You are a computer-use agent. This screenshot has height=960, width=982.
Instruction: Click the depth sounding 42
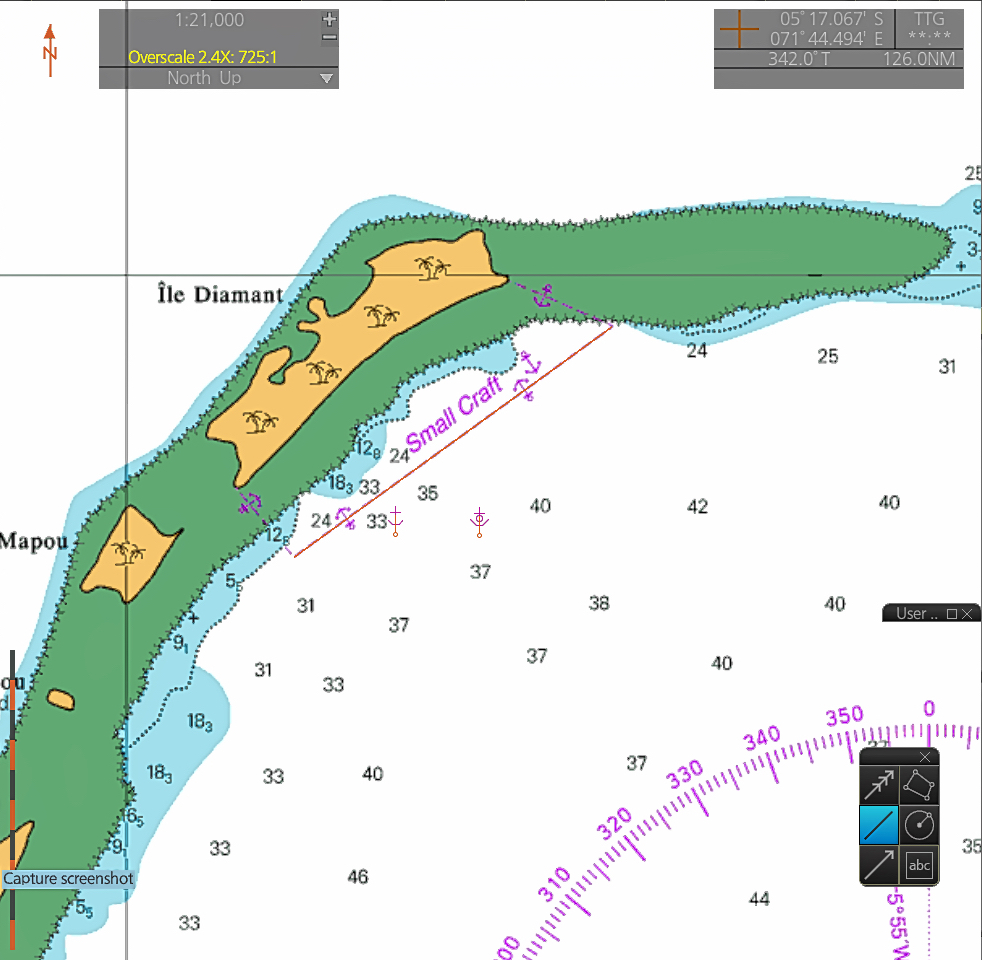[x=697, y=506]
